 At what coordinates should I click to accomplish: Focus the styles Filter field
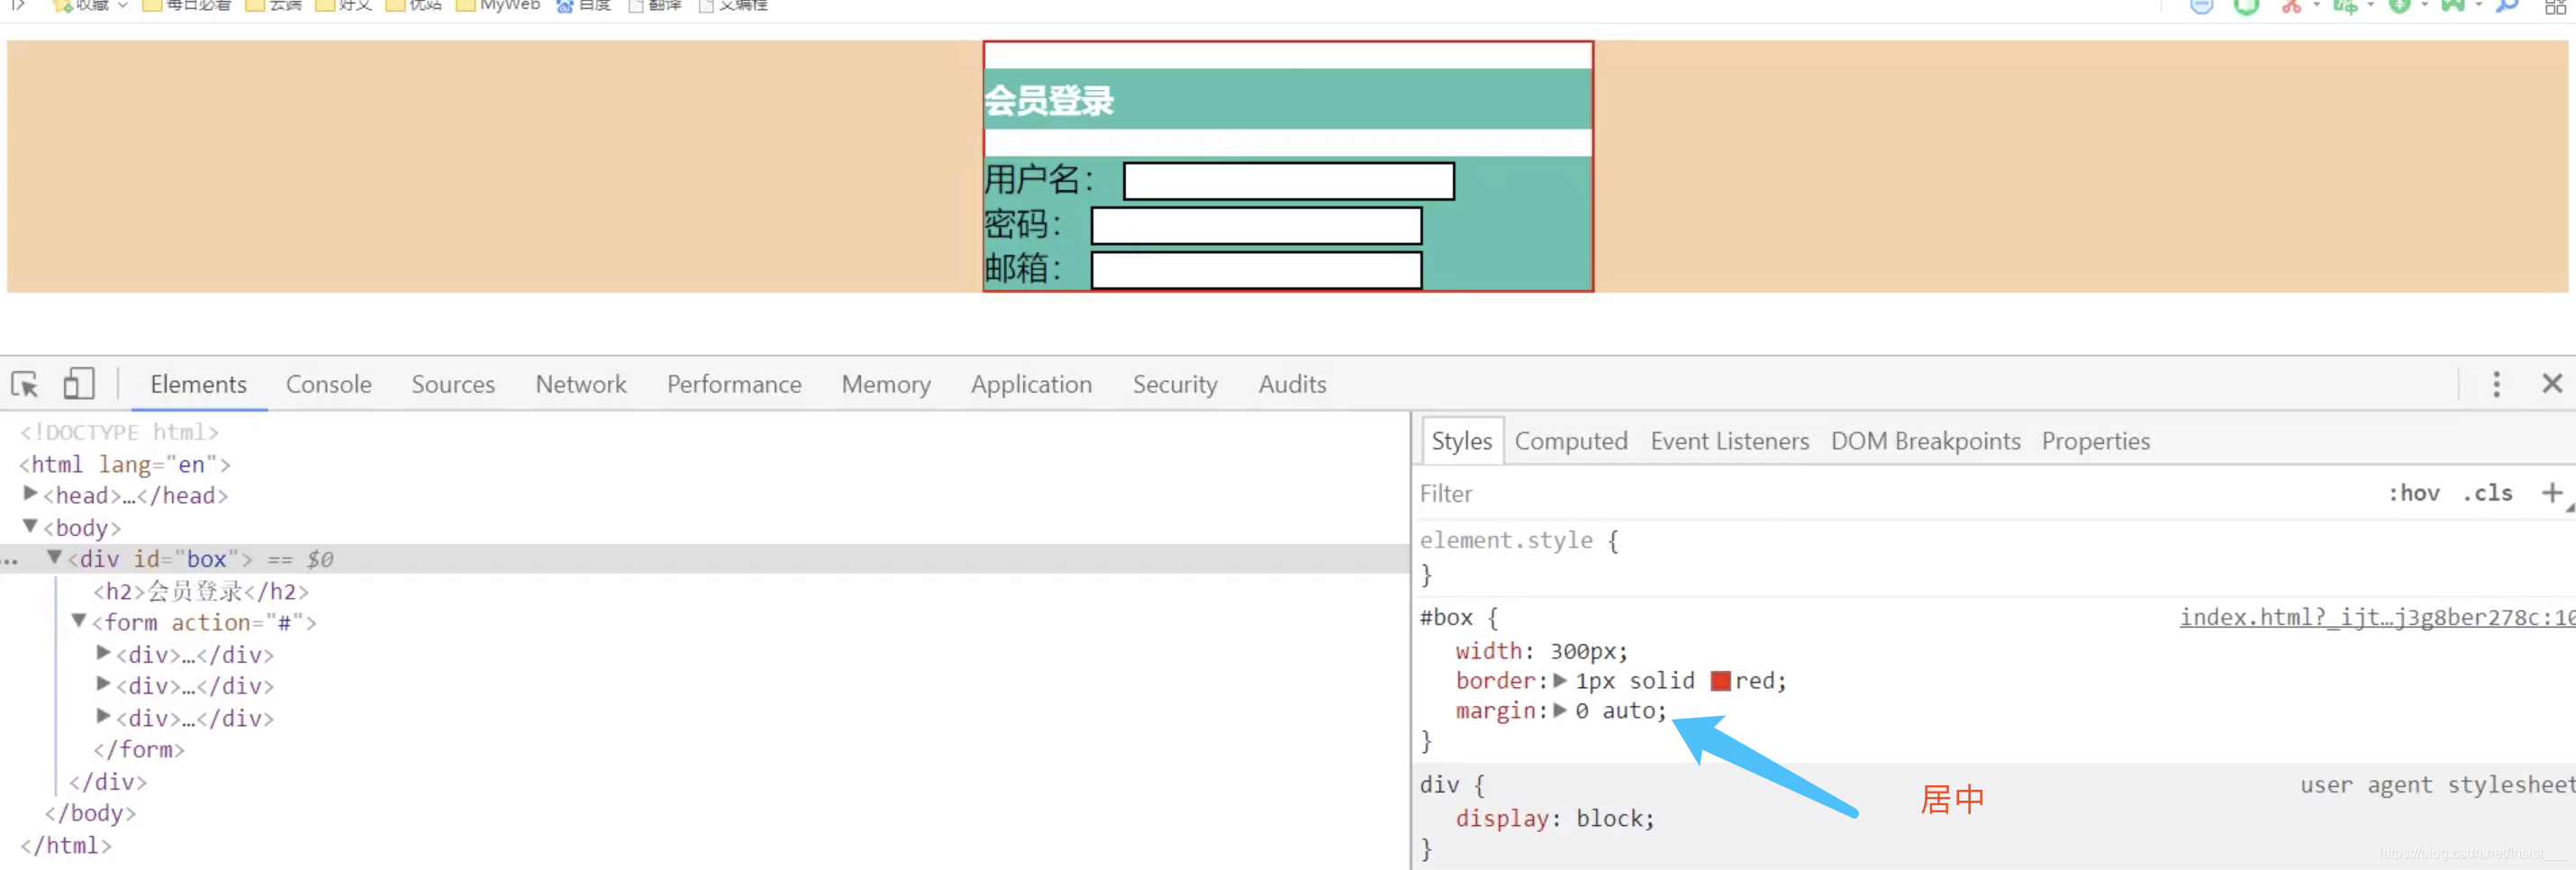[x=1890, y=493]
